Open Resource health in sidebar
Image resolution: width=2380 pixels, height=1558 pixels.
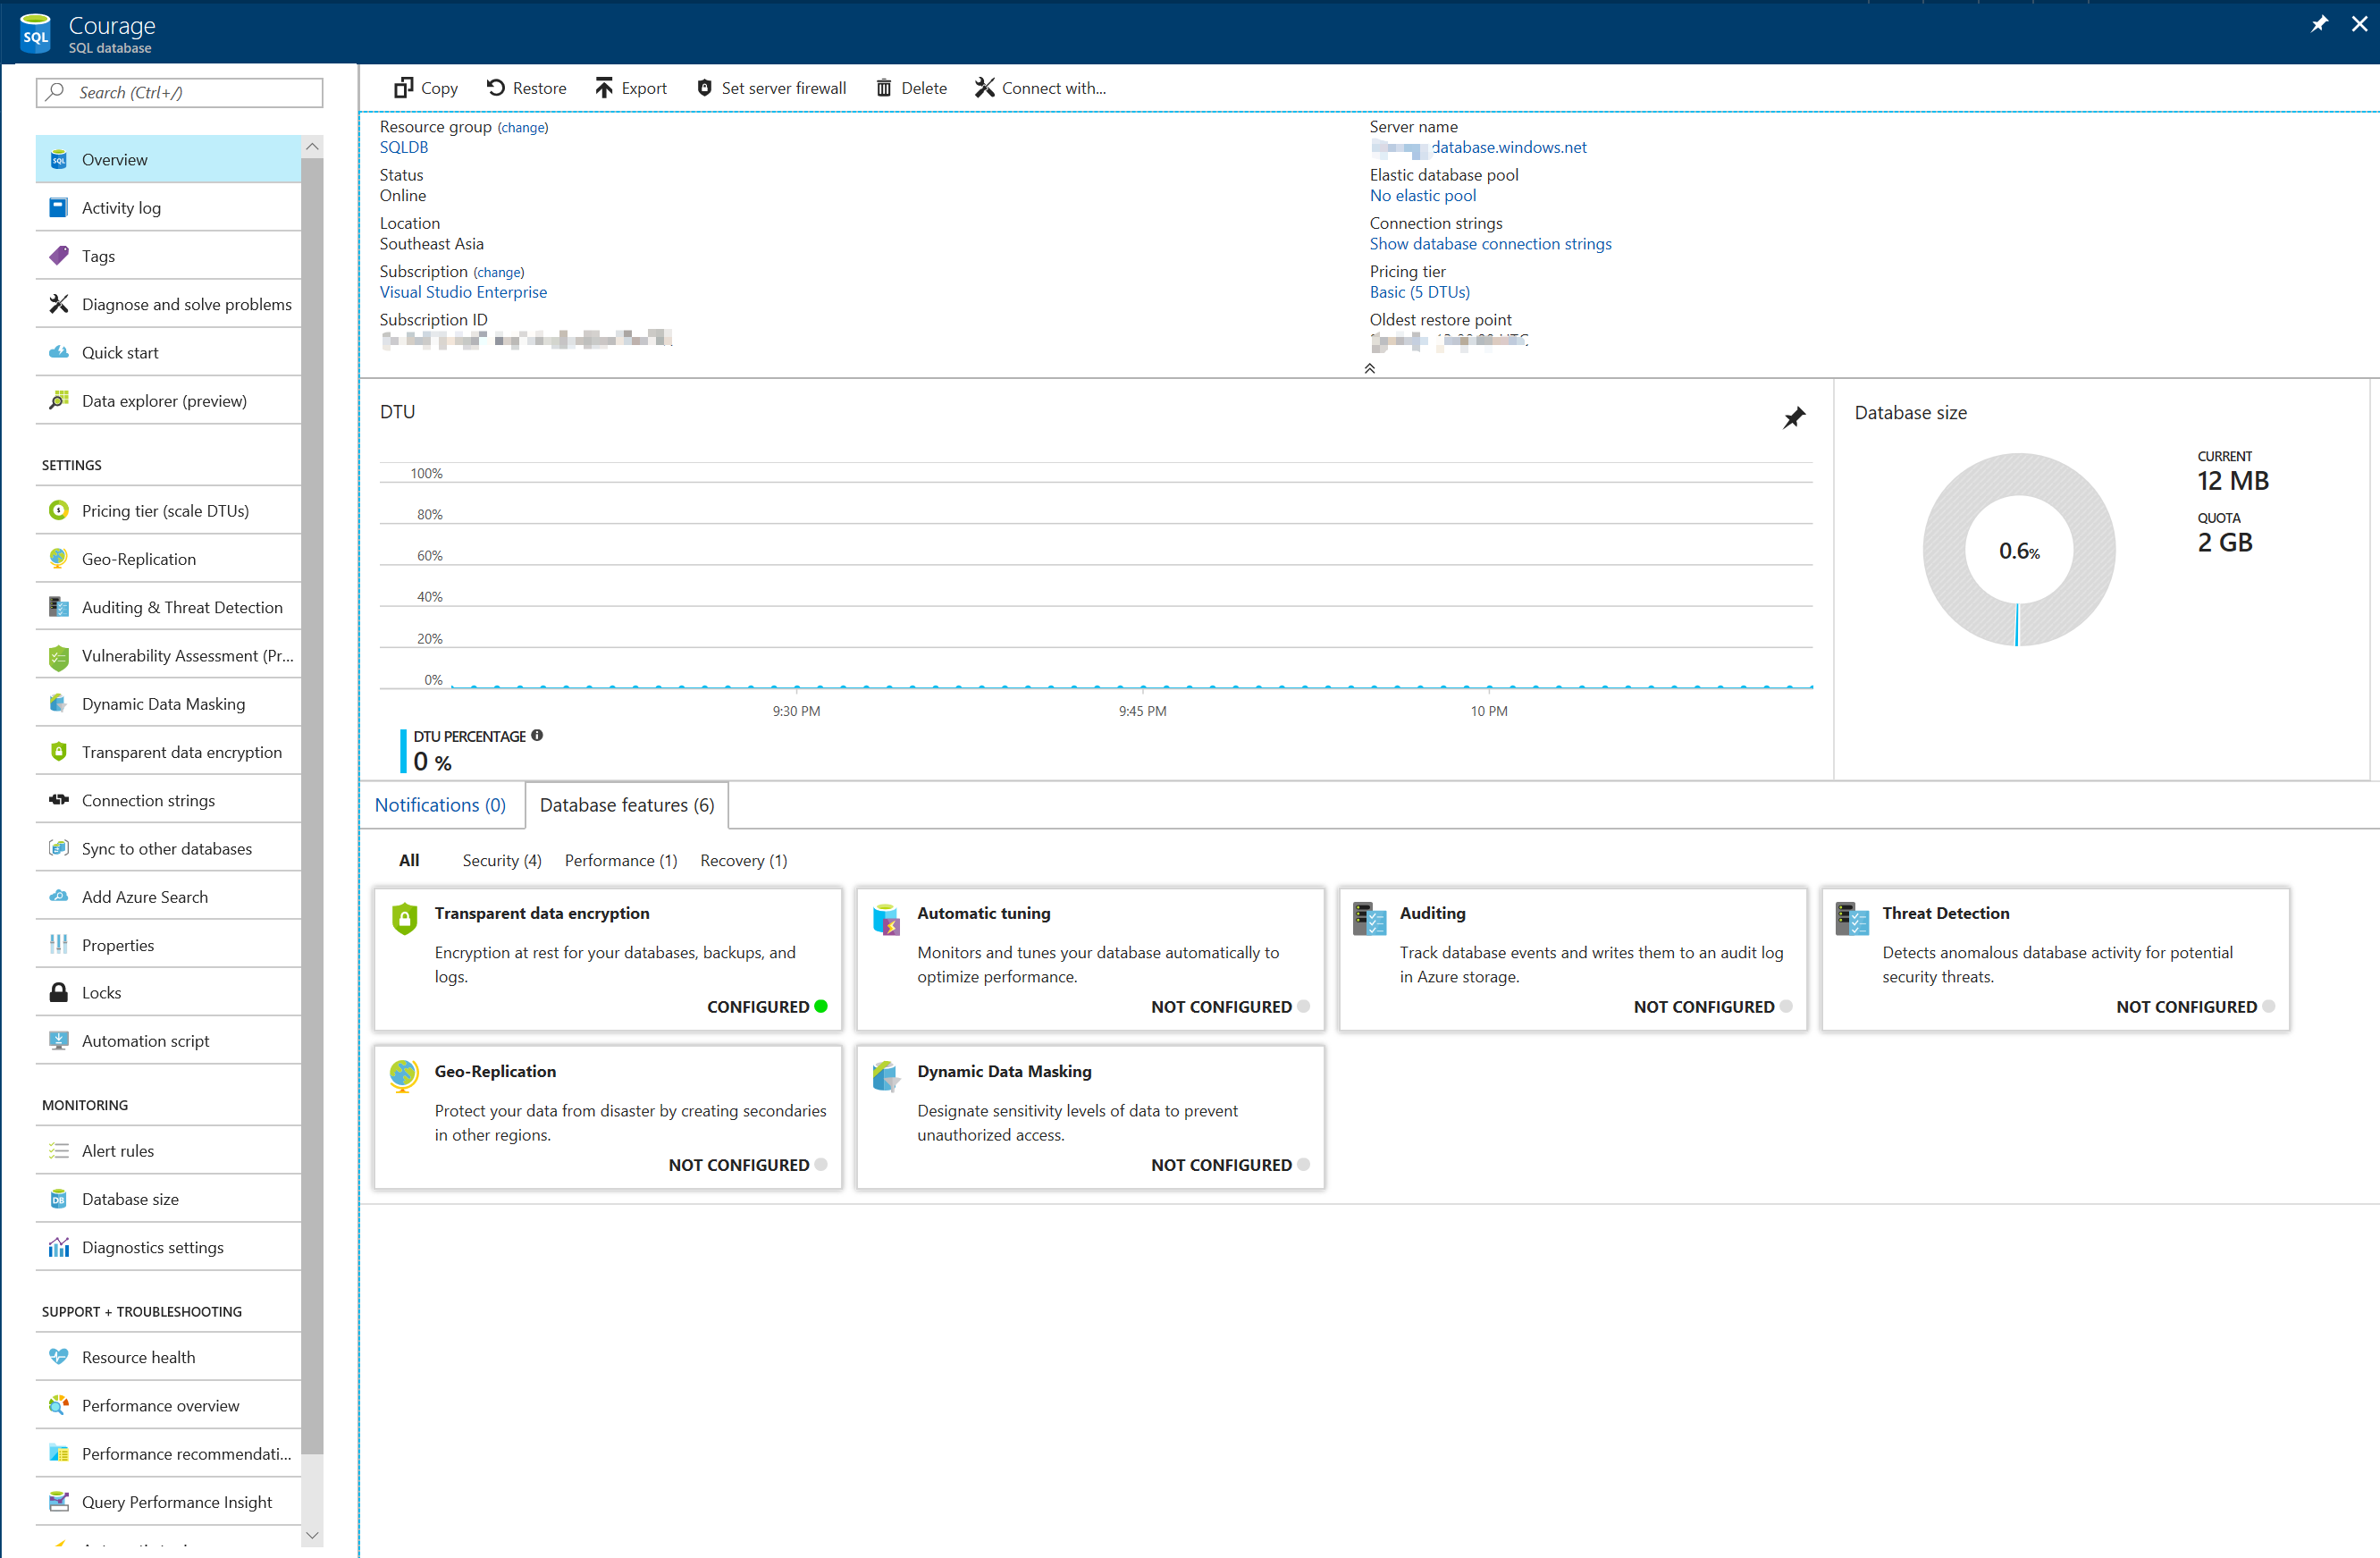pyautogui.click(x=168, y=1357)
